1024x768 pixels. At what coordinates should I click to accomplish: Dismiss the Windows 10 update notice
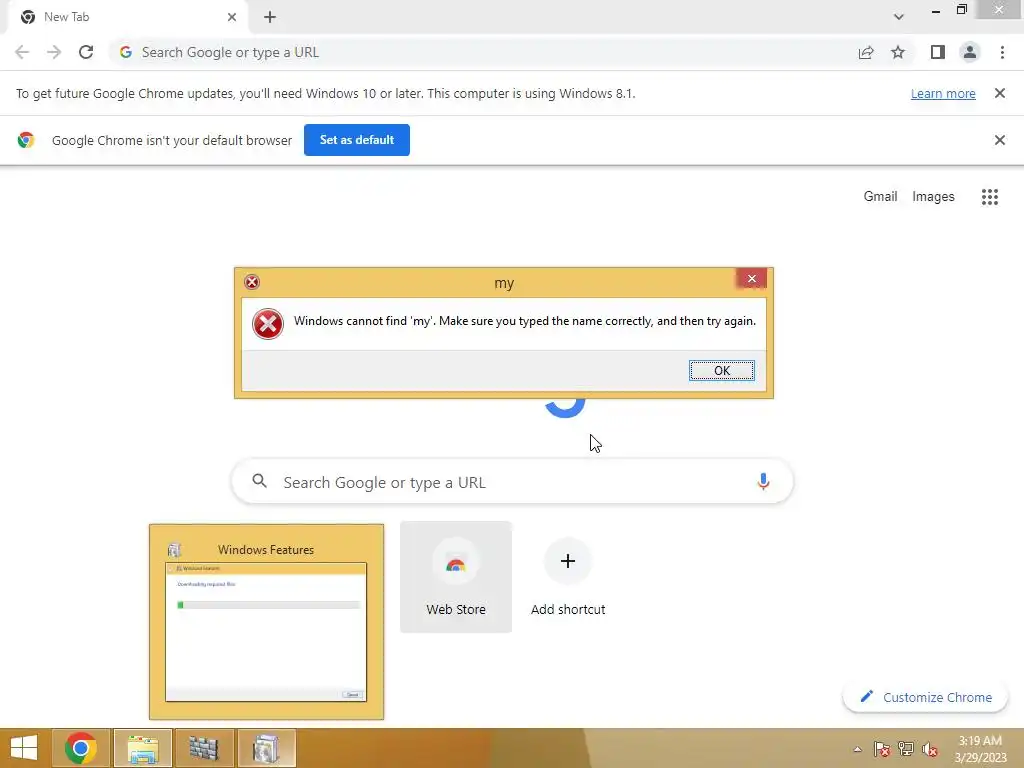[x=999, y=93]
